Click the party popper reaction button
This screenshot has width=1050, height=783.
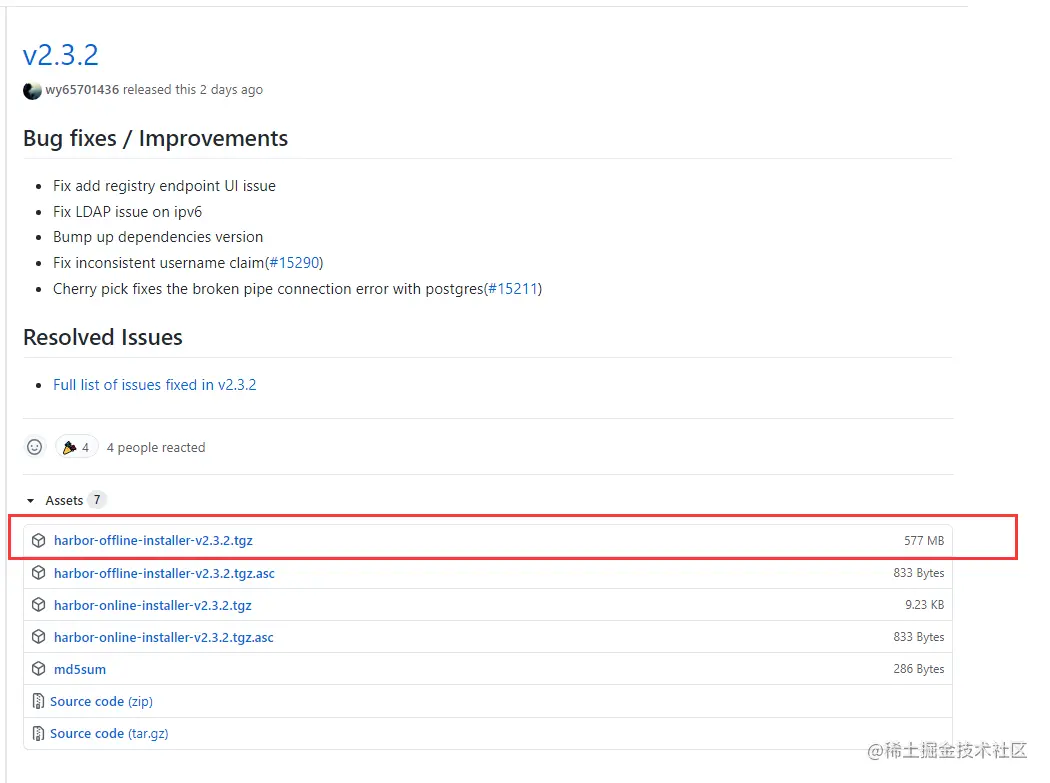point(76,447)
